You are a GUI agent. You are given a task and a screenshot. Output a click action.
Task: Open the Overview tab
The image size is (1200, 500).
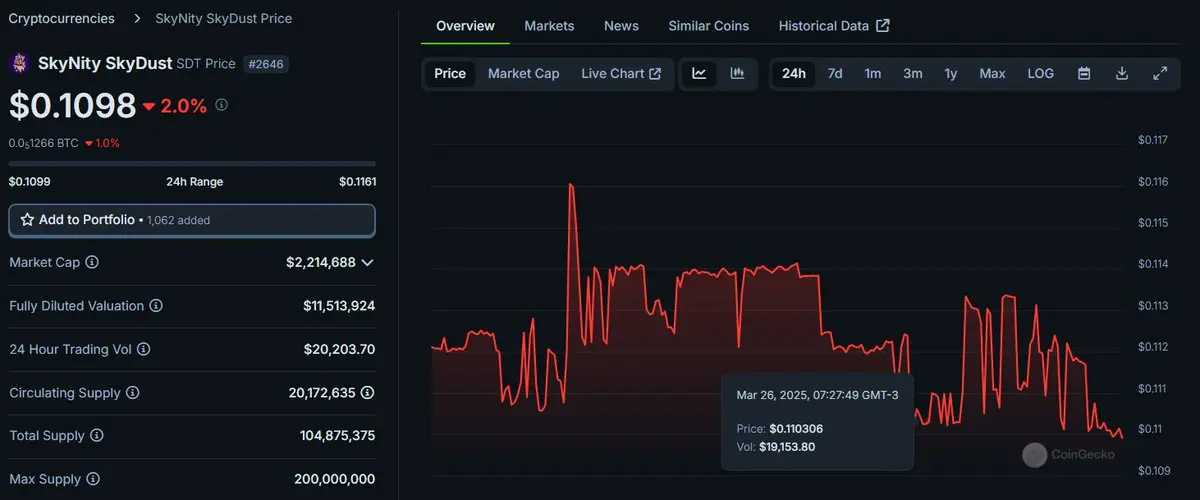click(x=465, y=25)
